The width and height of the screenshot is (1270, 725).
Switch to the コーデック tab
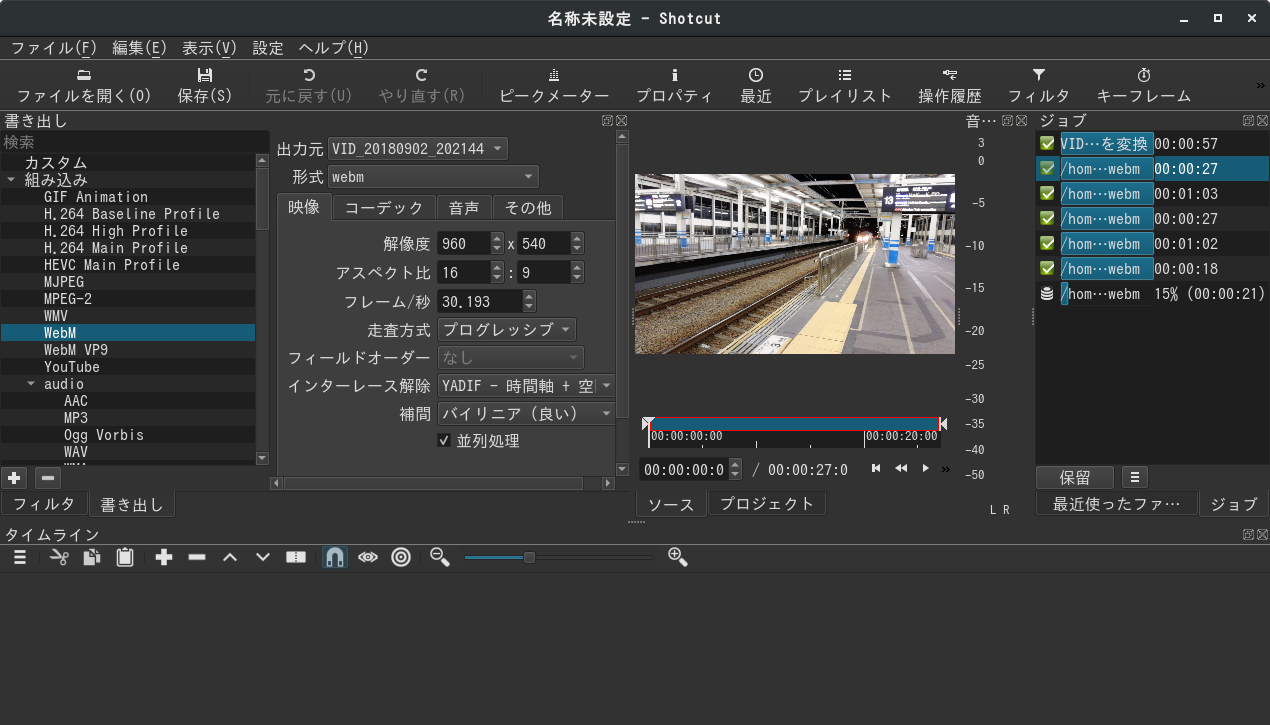click(384, 208)
